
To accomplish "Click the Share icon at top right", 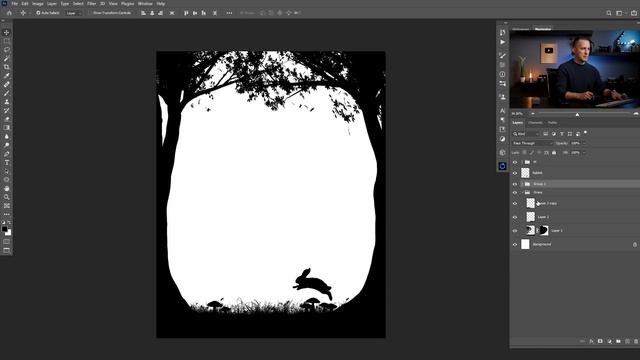I will (x=633, y=13).
